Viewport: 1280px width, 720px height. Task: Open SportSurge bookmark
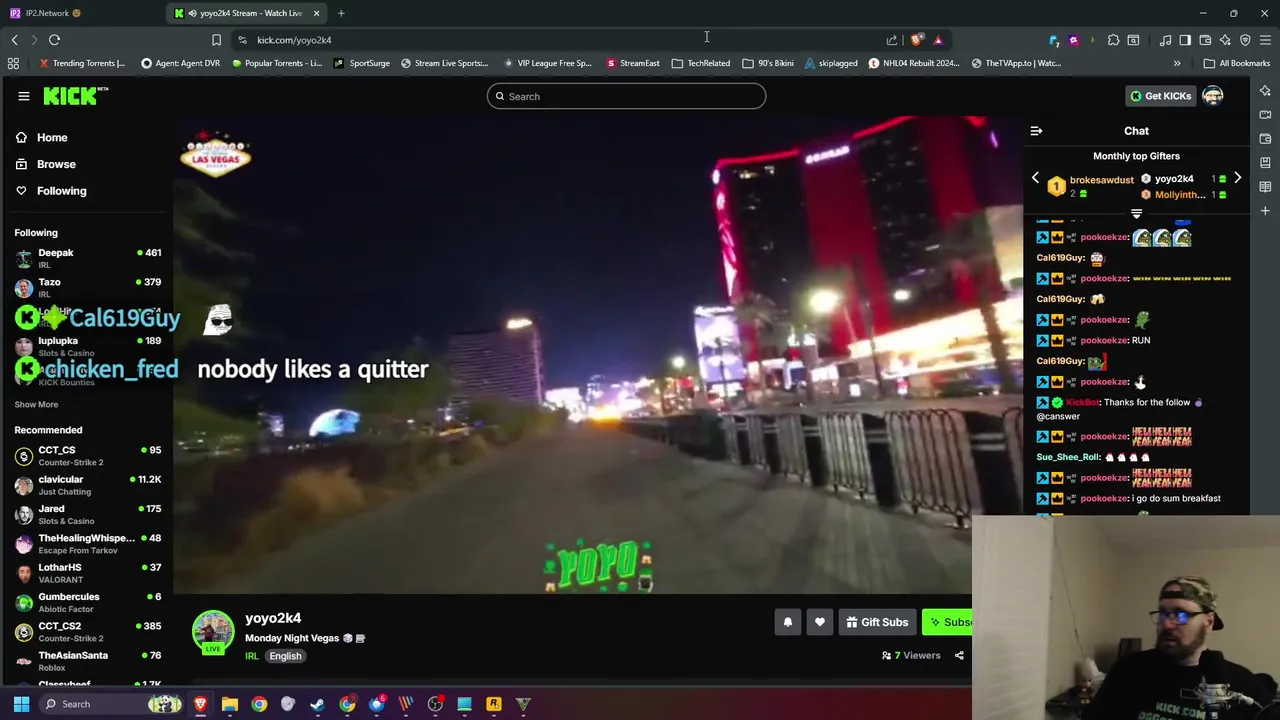pos(362,63)
